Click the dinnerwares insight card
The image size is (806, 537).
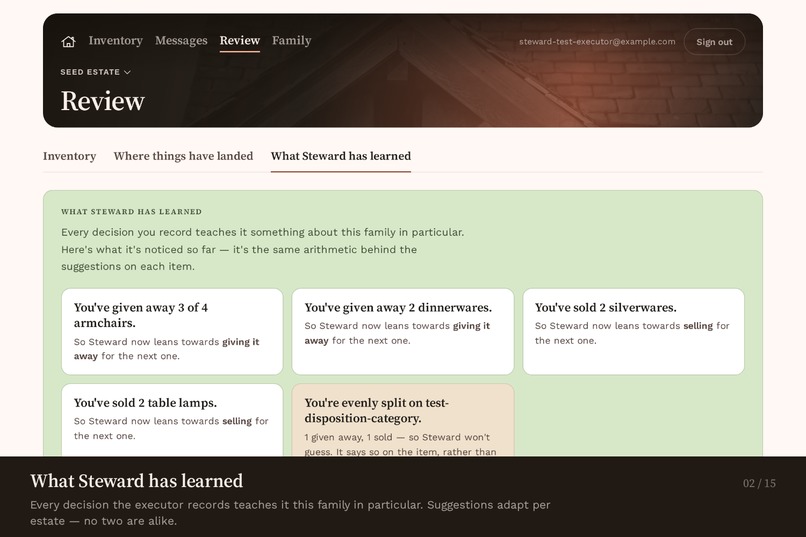pos(402,331)
